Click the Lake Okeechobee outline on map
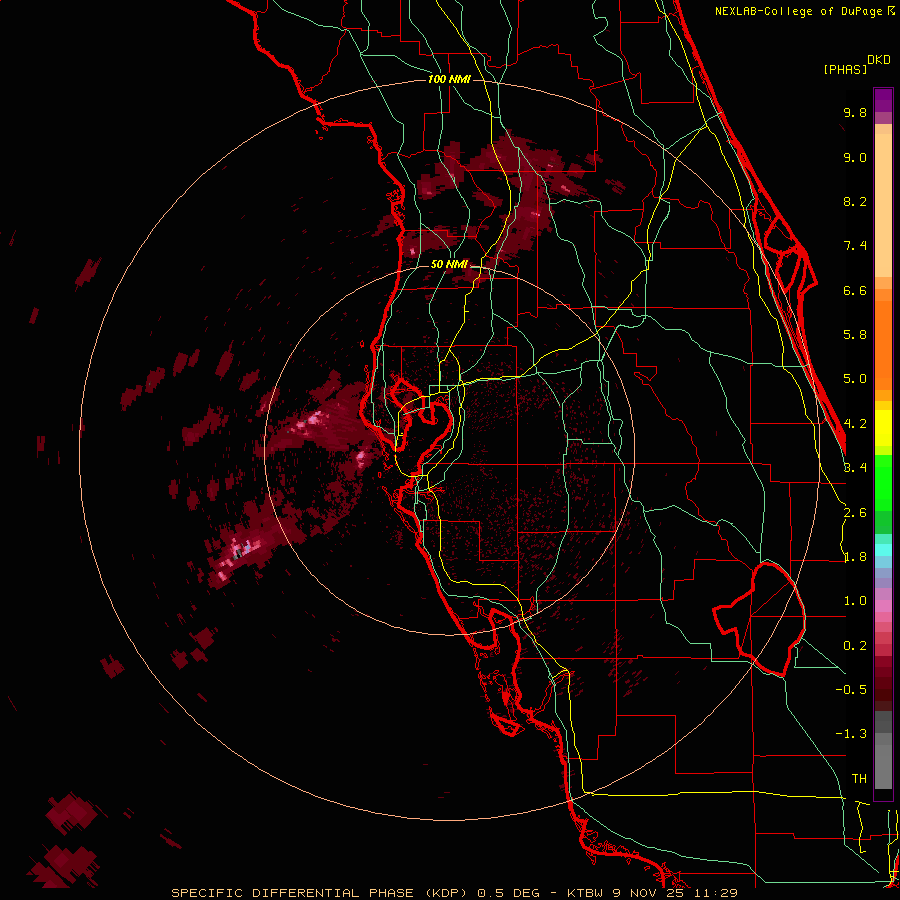 759,619
